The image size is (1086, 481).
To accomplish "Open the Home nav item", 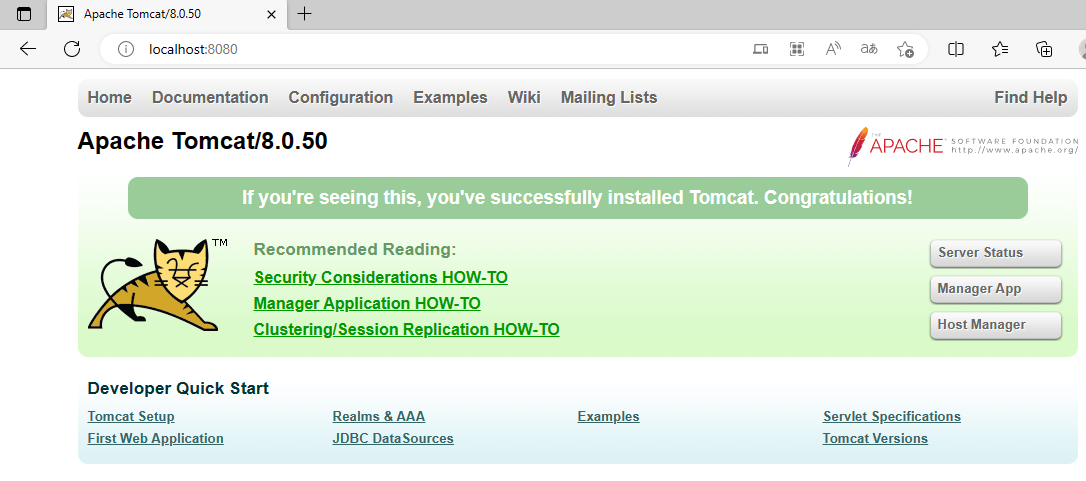I will coord(109,98).
